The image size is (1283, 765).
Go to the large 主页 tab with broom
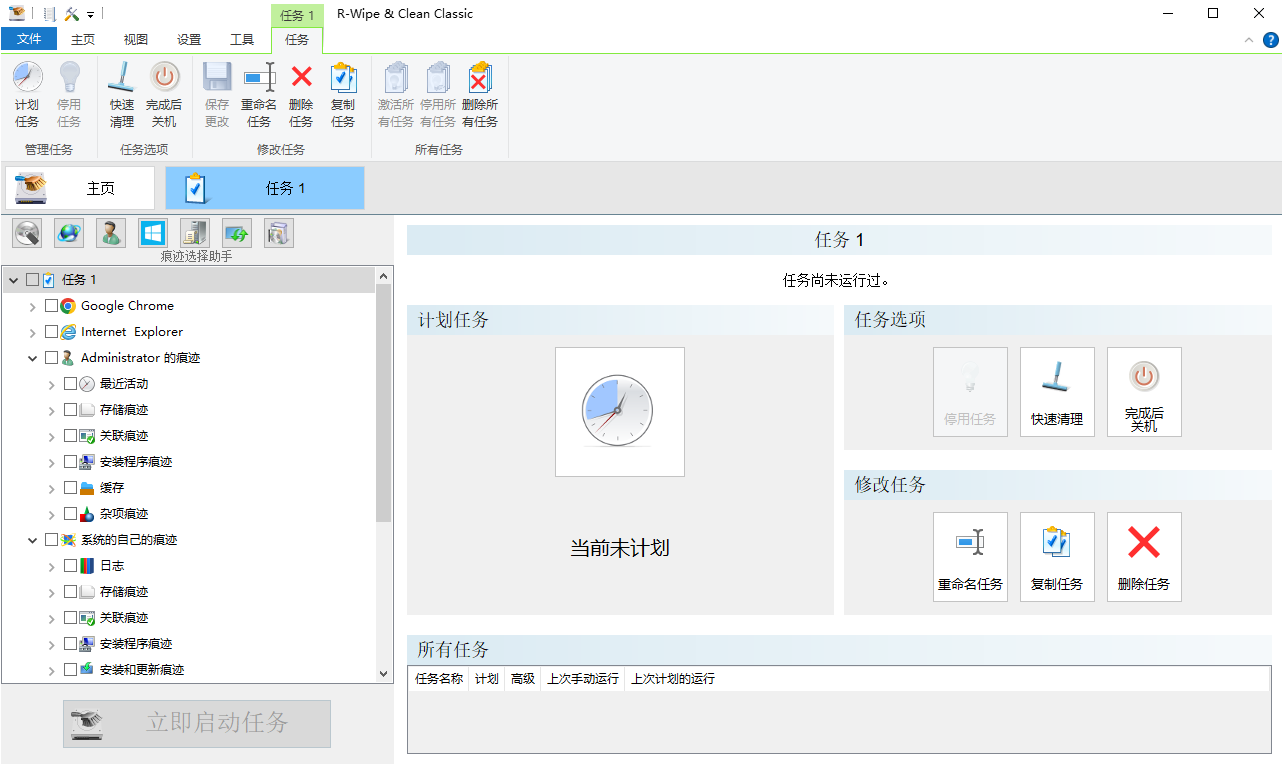click(x=80, y=188)
